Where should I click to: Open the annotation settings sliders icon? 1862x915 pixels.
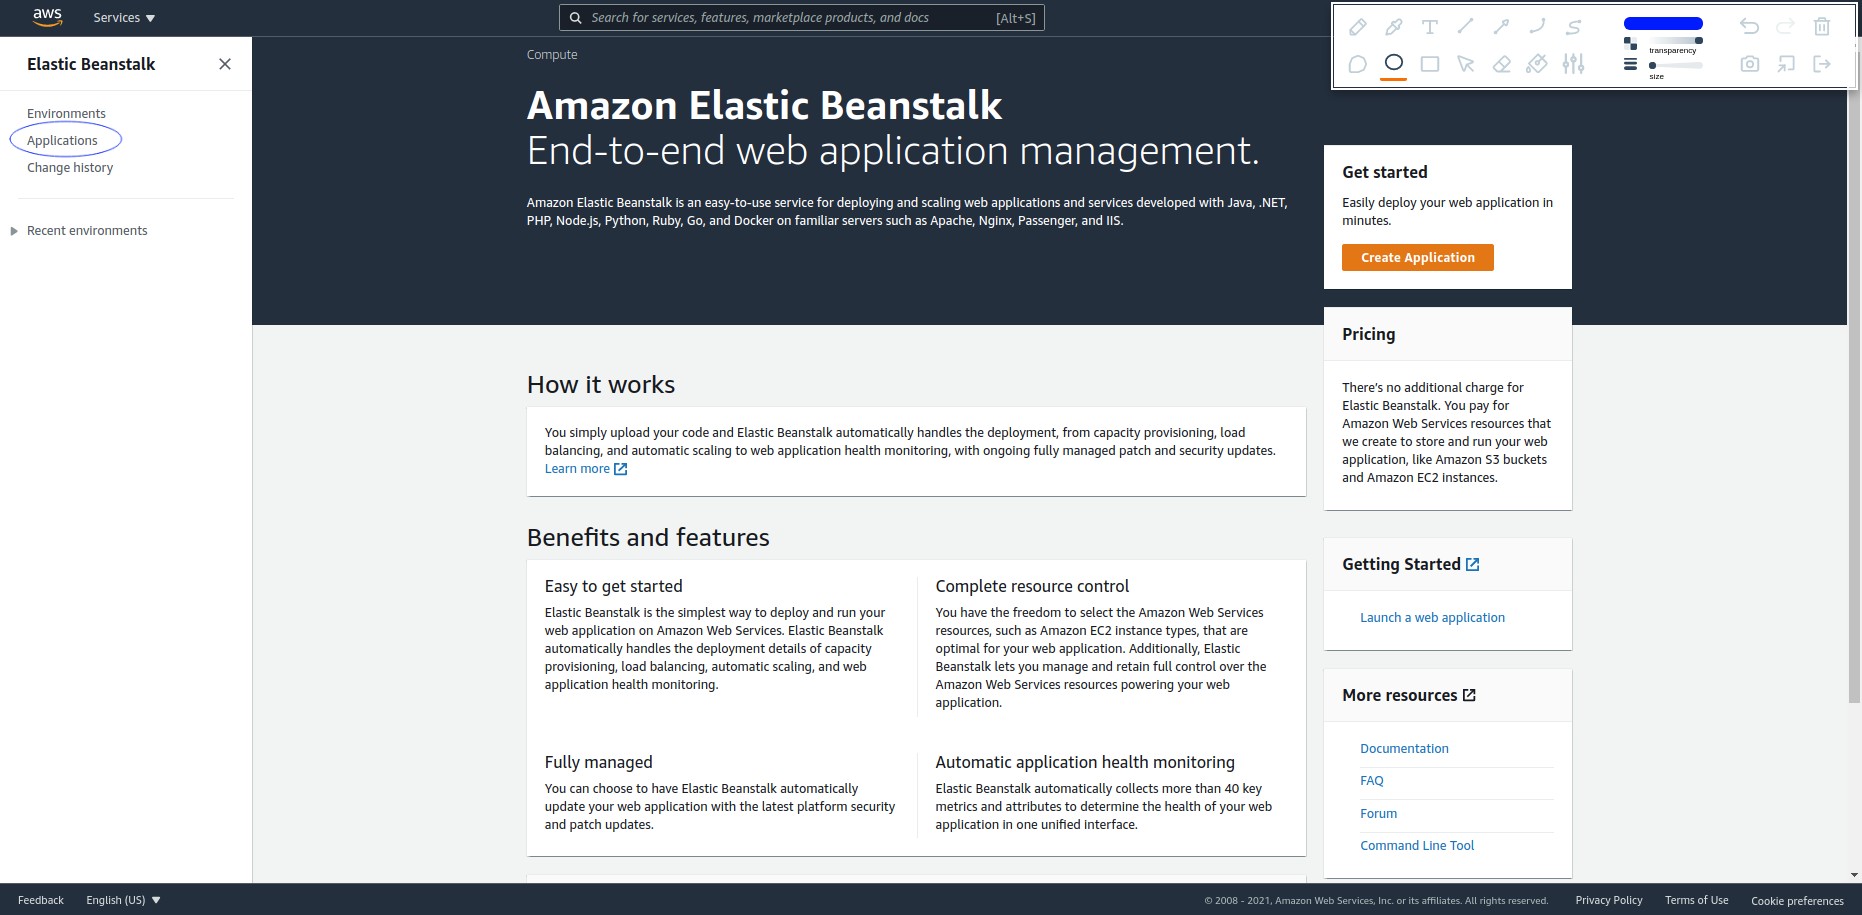[x=1573, y=64]
